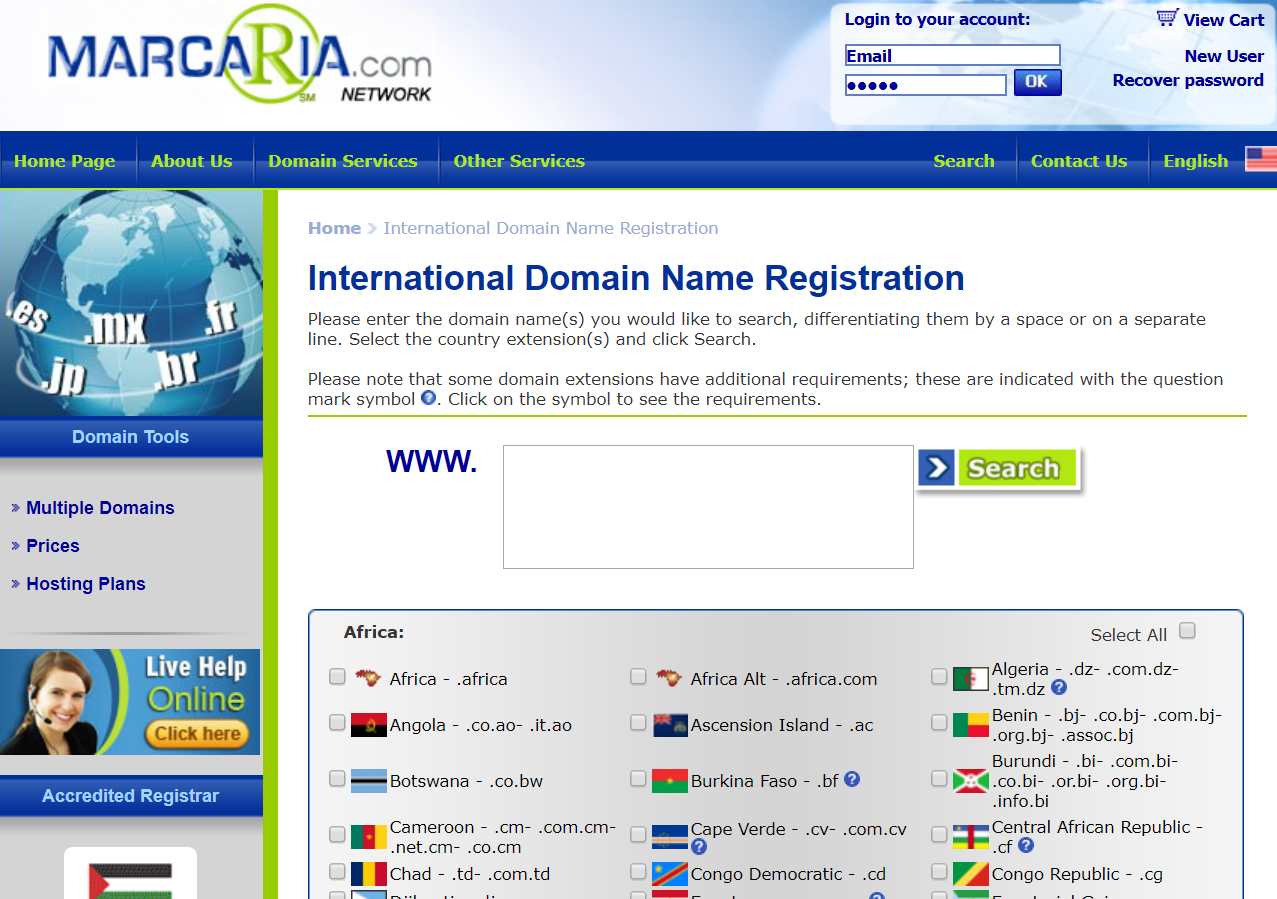Click the Africa map icon next to Africa - .africa
Viewport: 1277px width, 899px height.
click(368, 678)
